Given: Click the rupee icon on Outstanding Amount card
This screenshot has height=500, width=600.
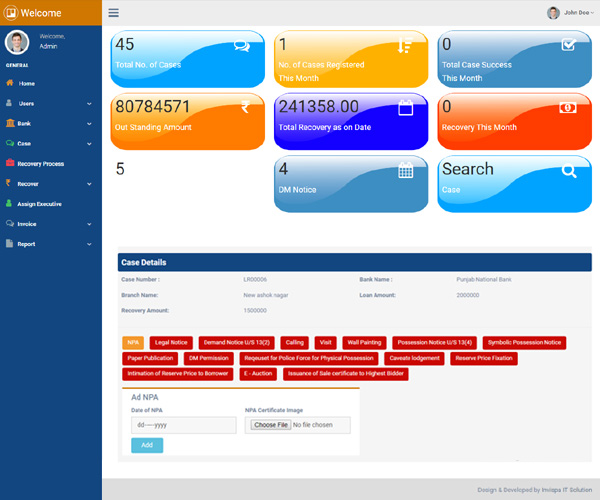Looking at the screenshot, I should point(244,108).
